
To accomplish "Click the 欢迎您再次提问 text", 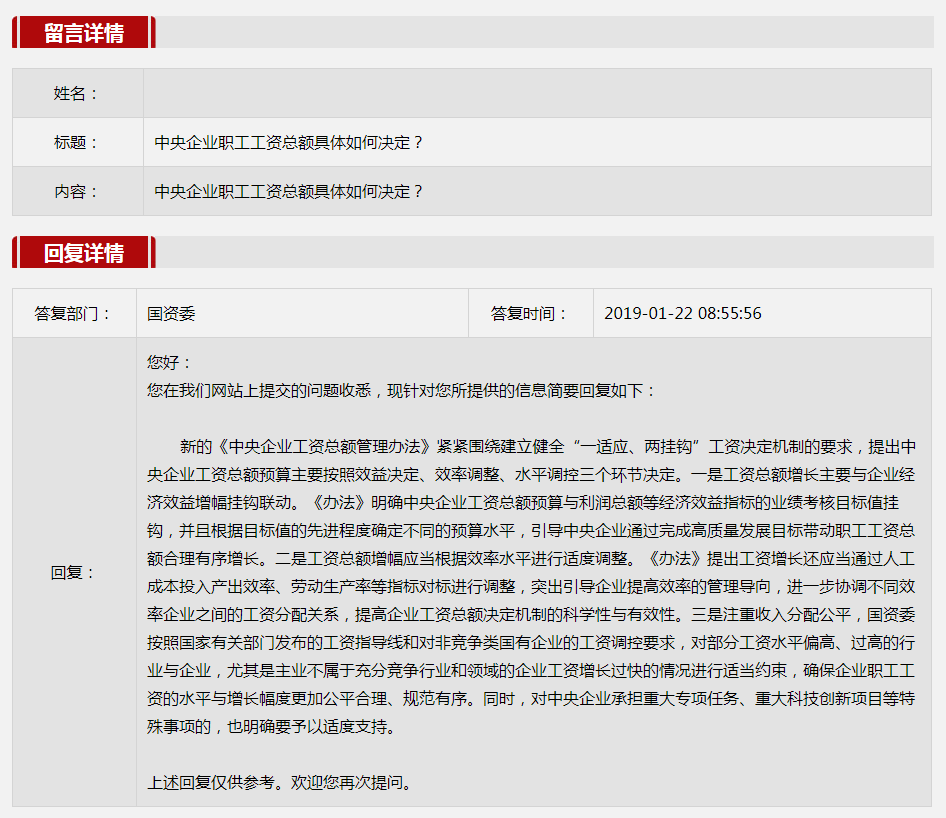I will tap(351, 782).
